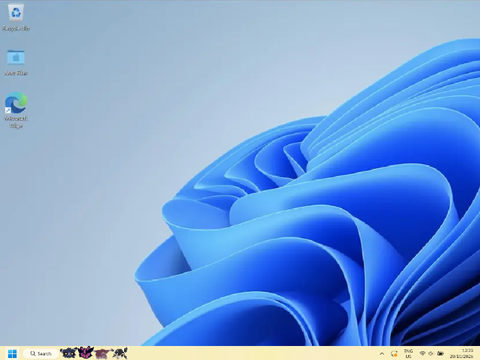The width and height of the screenshot is (480, 360).
Task: Click the taskbar Search box
Action: click(x=40, y=353)
